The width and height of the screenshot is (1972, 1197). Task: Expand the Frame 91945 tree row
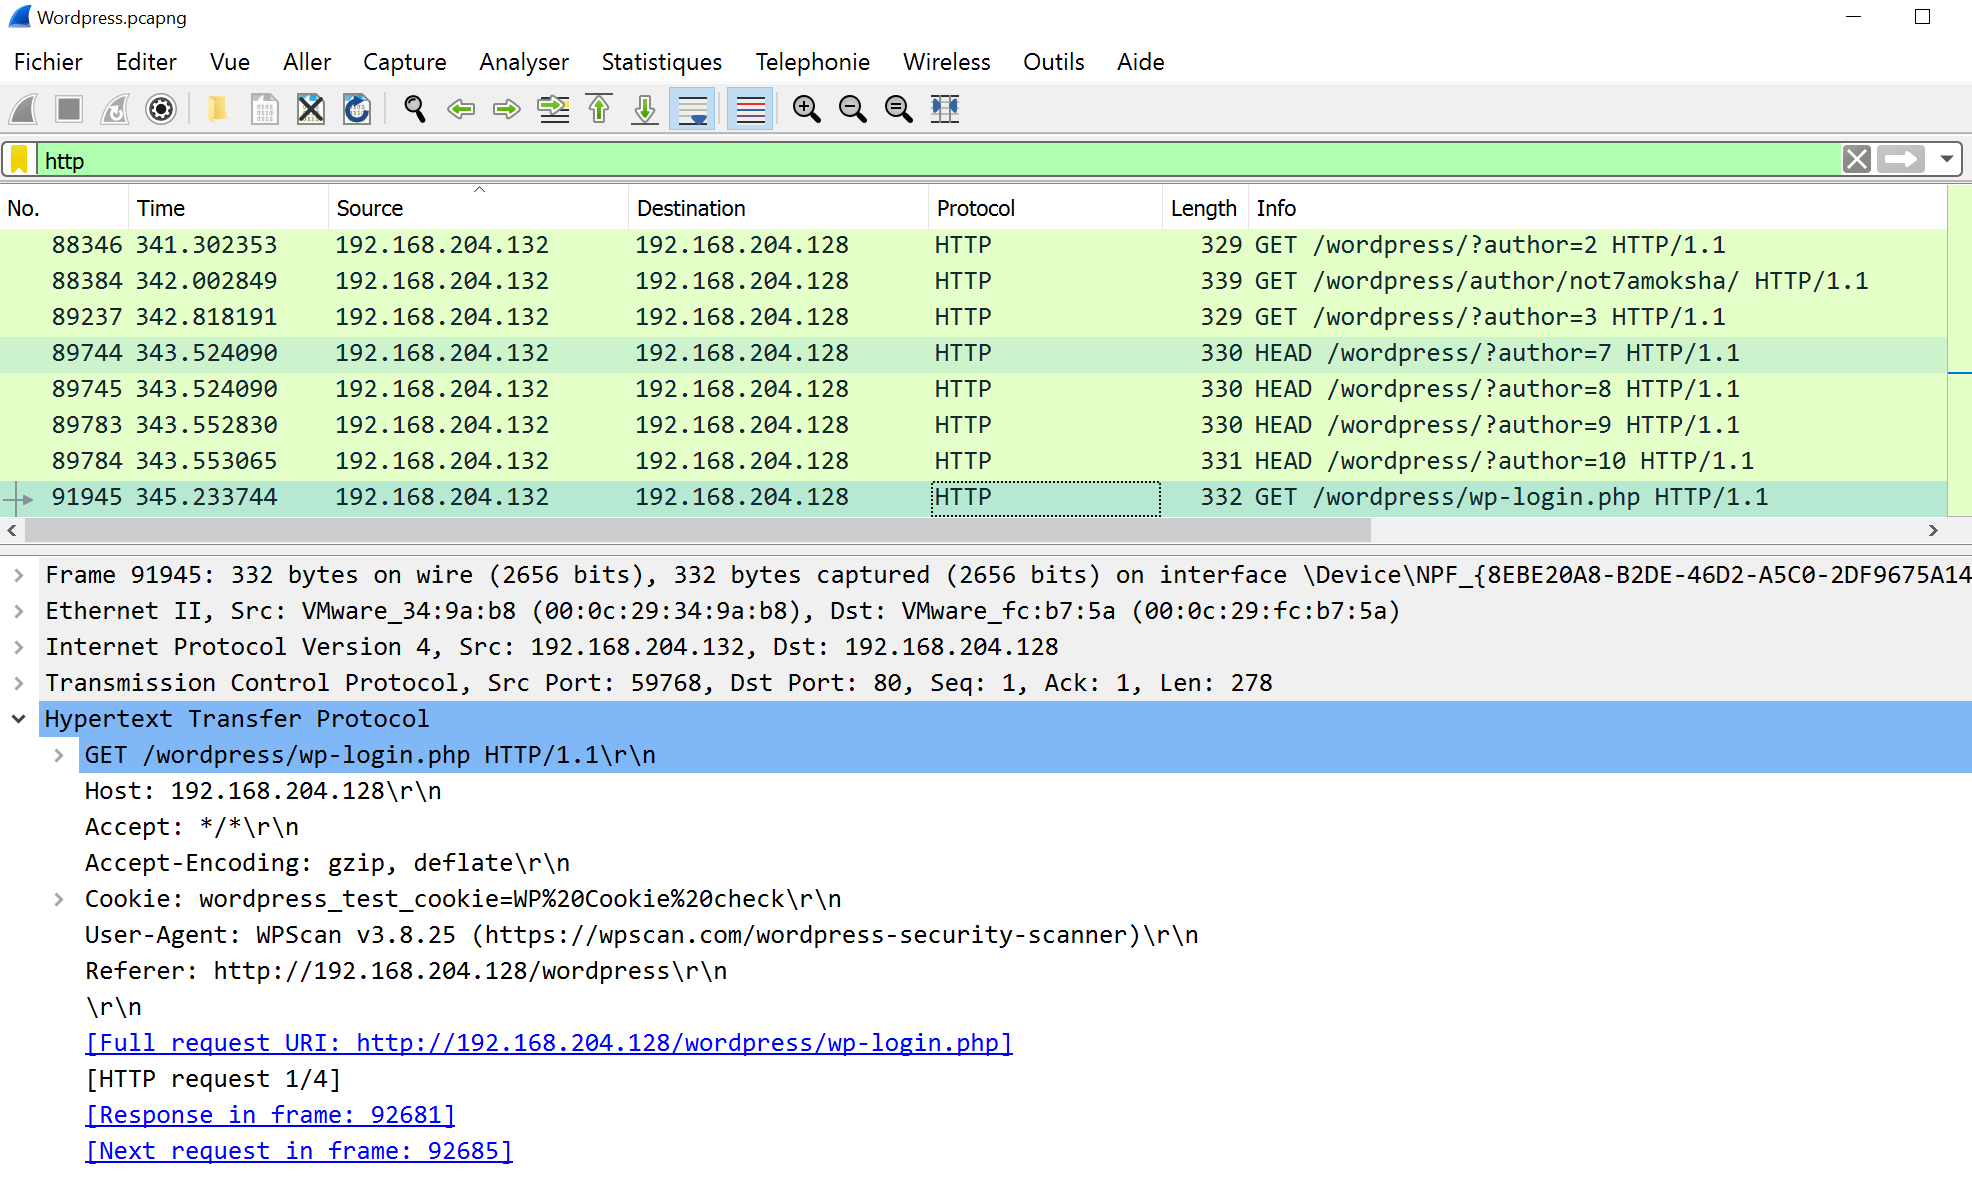pyautogui.click(x=19, y=575)
